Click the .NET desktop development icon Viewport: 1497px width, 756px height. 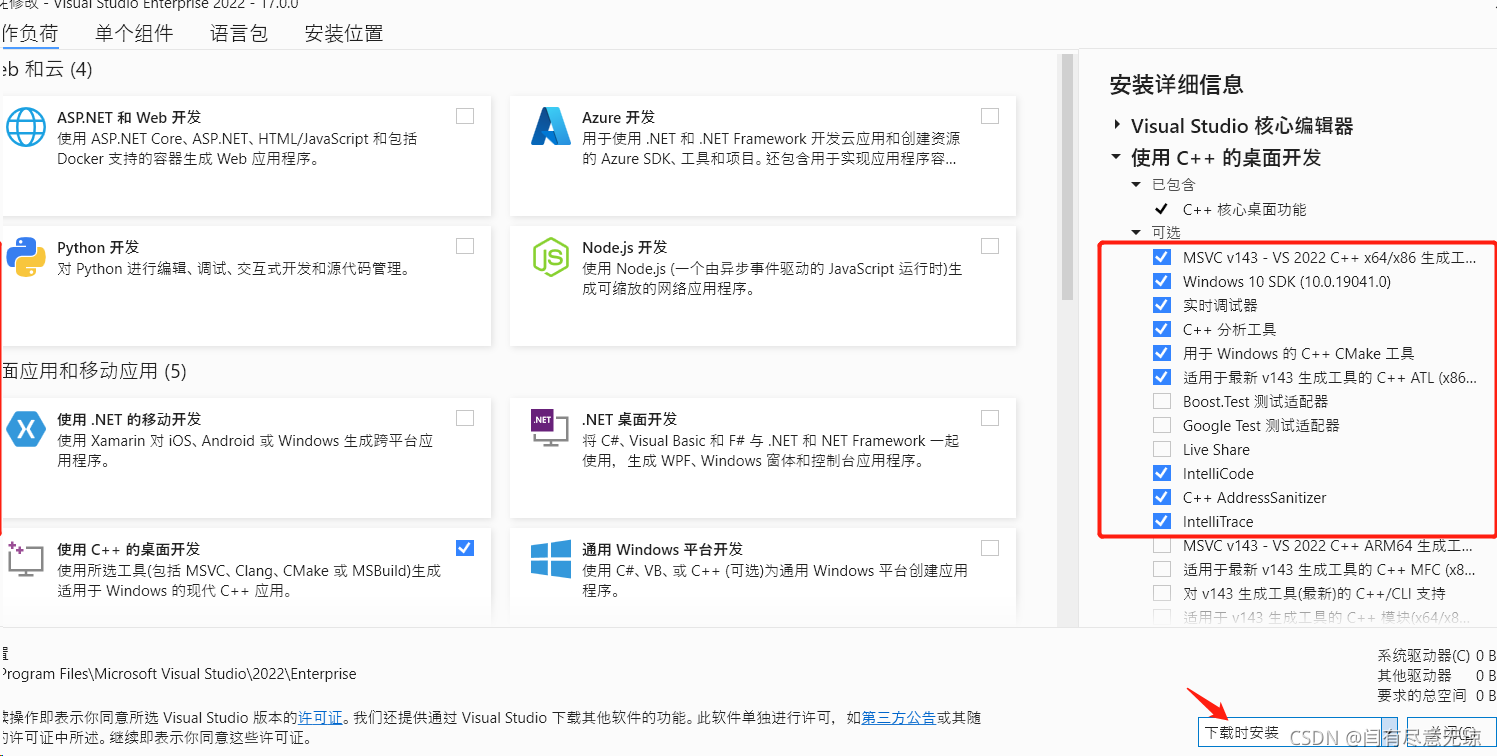coord(550,429)
